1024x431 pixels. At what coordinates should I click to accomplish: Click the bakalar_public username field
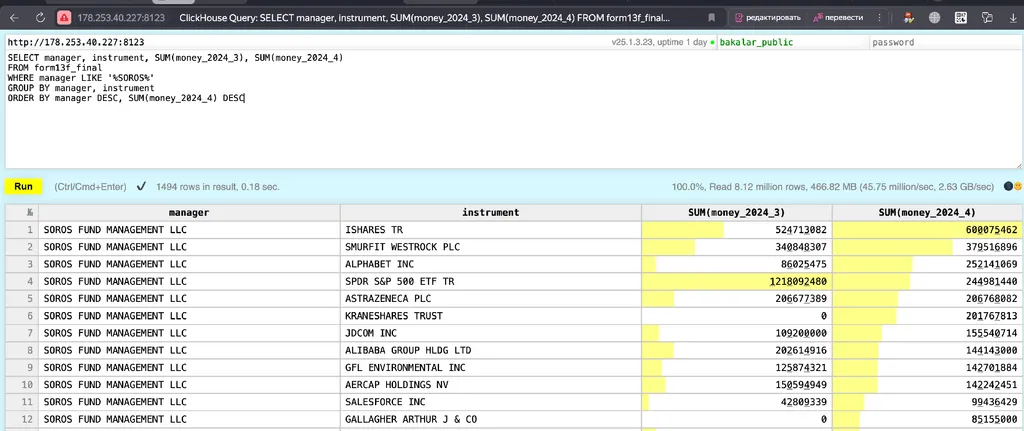tap(790, 42)
